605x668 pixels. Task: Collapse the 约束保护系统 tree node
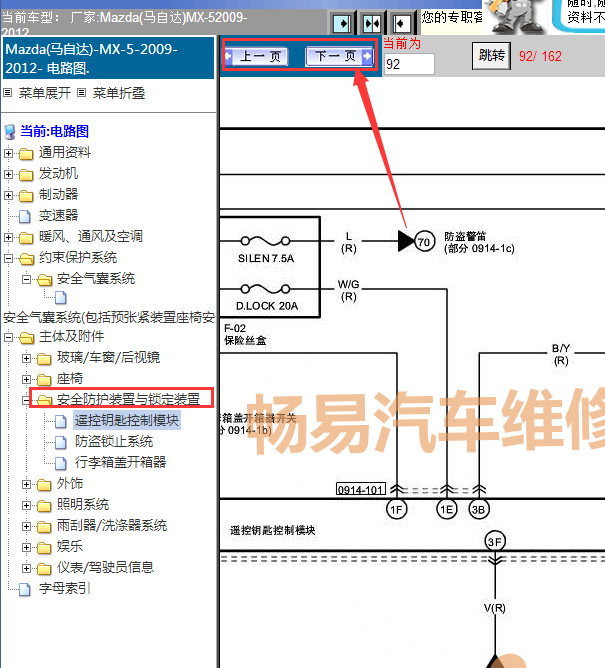click(8, 259)
